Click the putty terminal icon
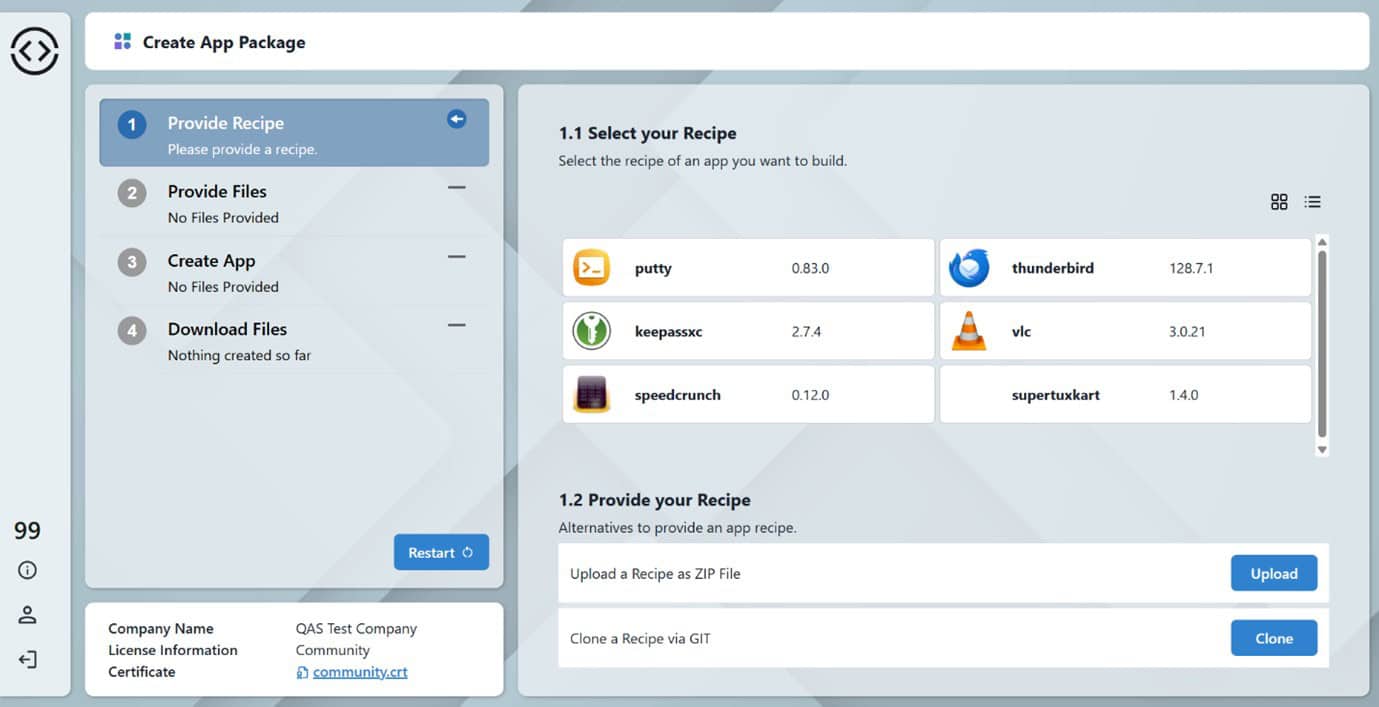This screenshot has height=707, width=1379. tap(591, 268)
